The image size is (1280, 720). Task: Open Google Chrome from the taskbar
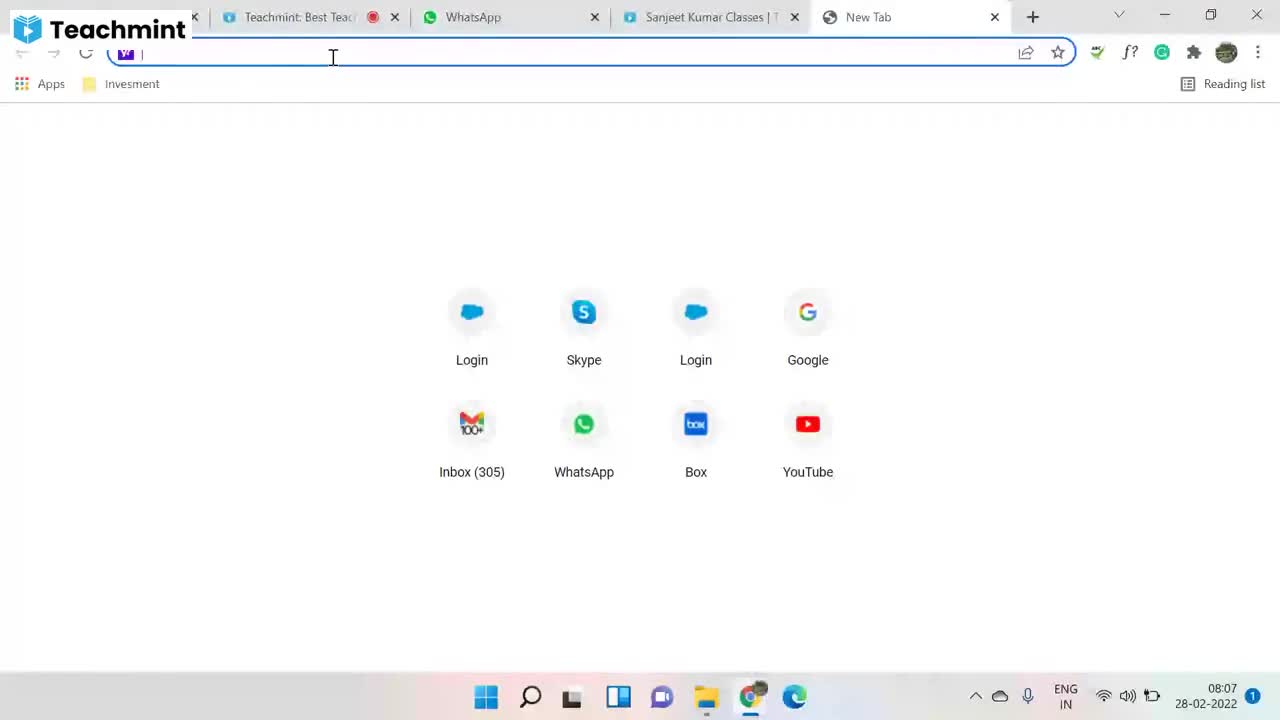click(x=751, y=697)
